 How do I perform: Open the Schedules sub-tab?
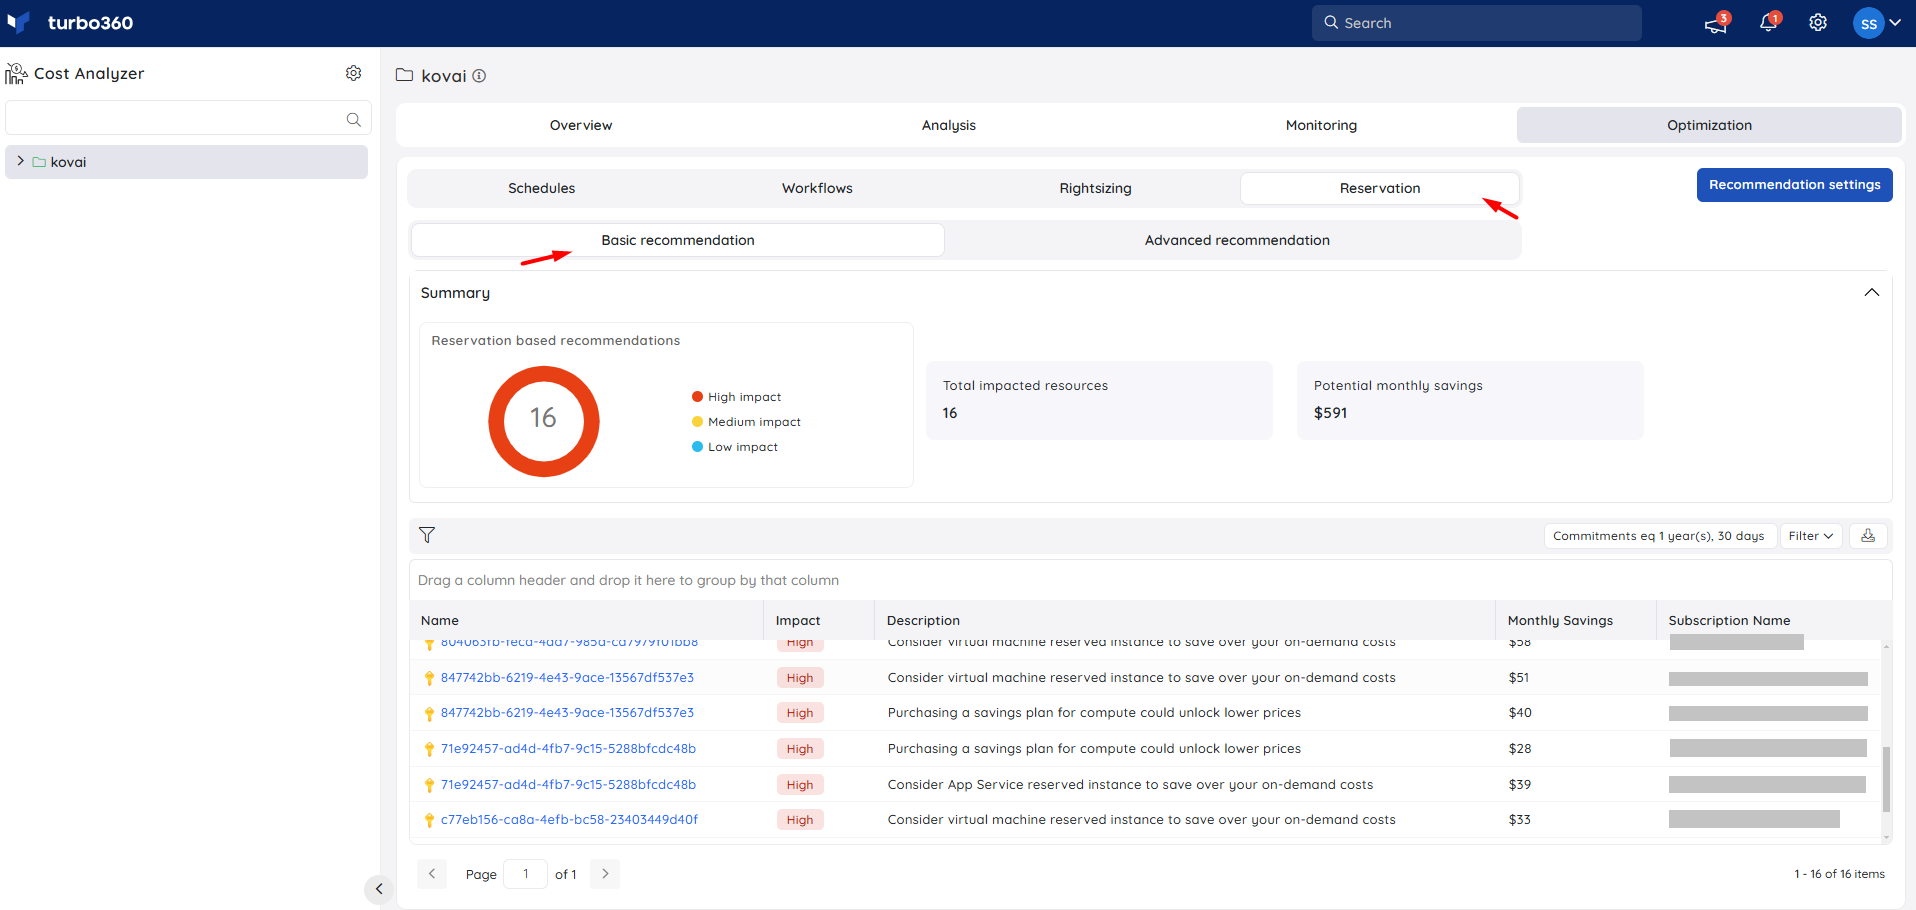pyautogui.click(x=542, y=188)
